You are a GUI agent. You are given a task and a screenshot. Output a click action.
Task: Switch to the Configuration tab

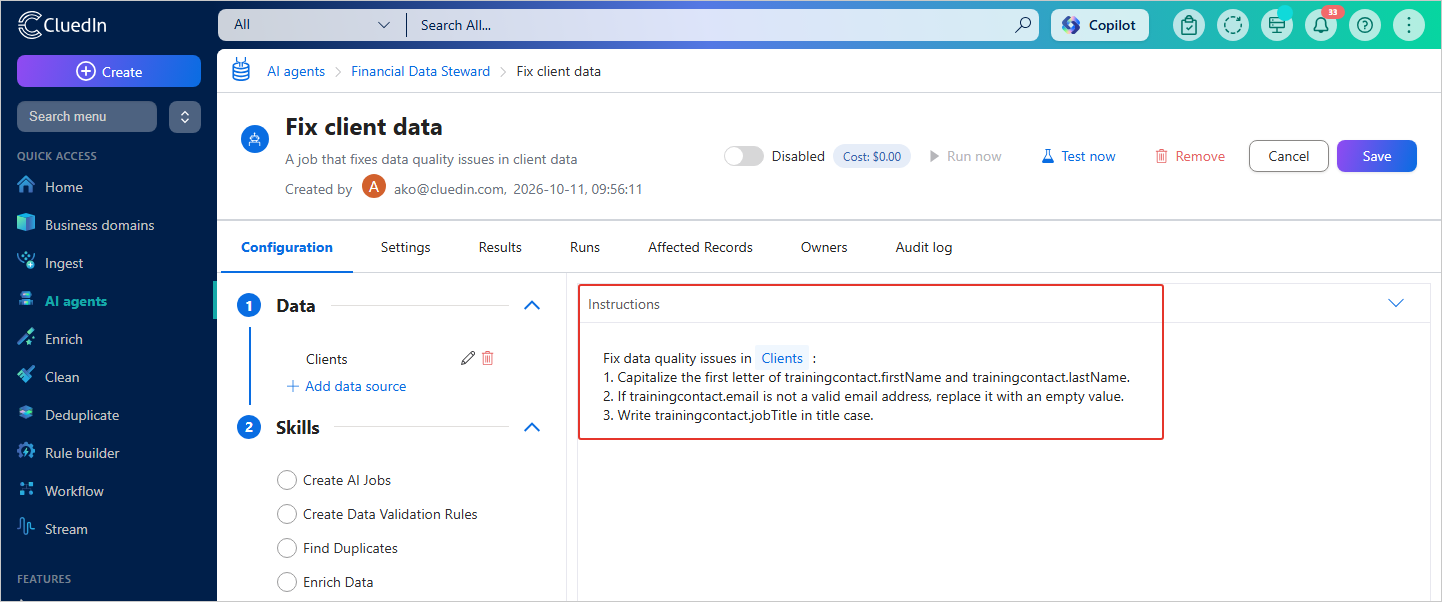pyautogui.click(x=287, y=247)
